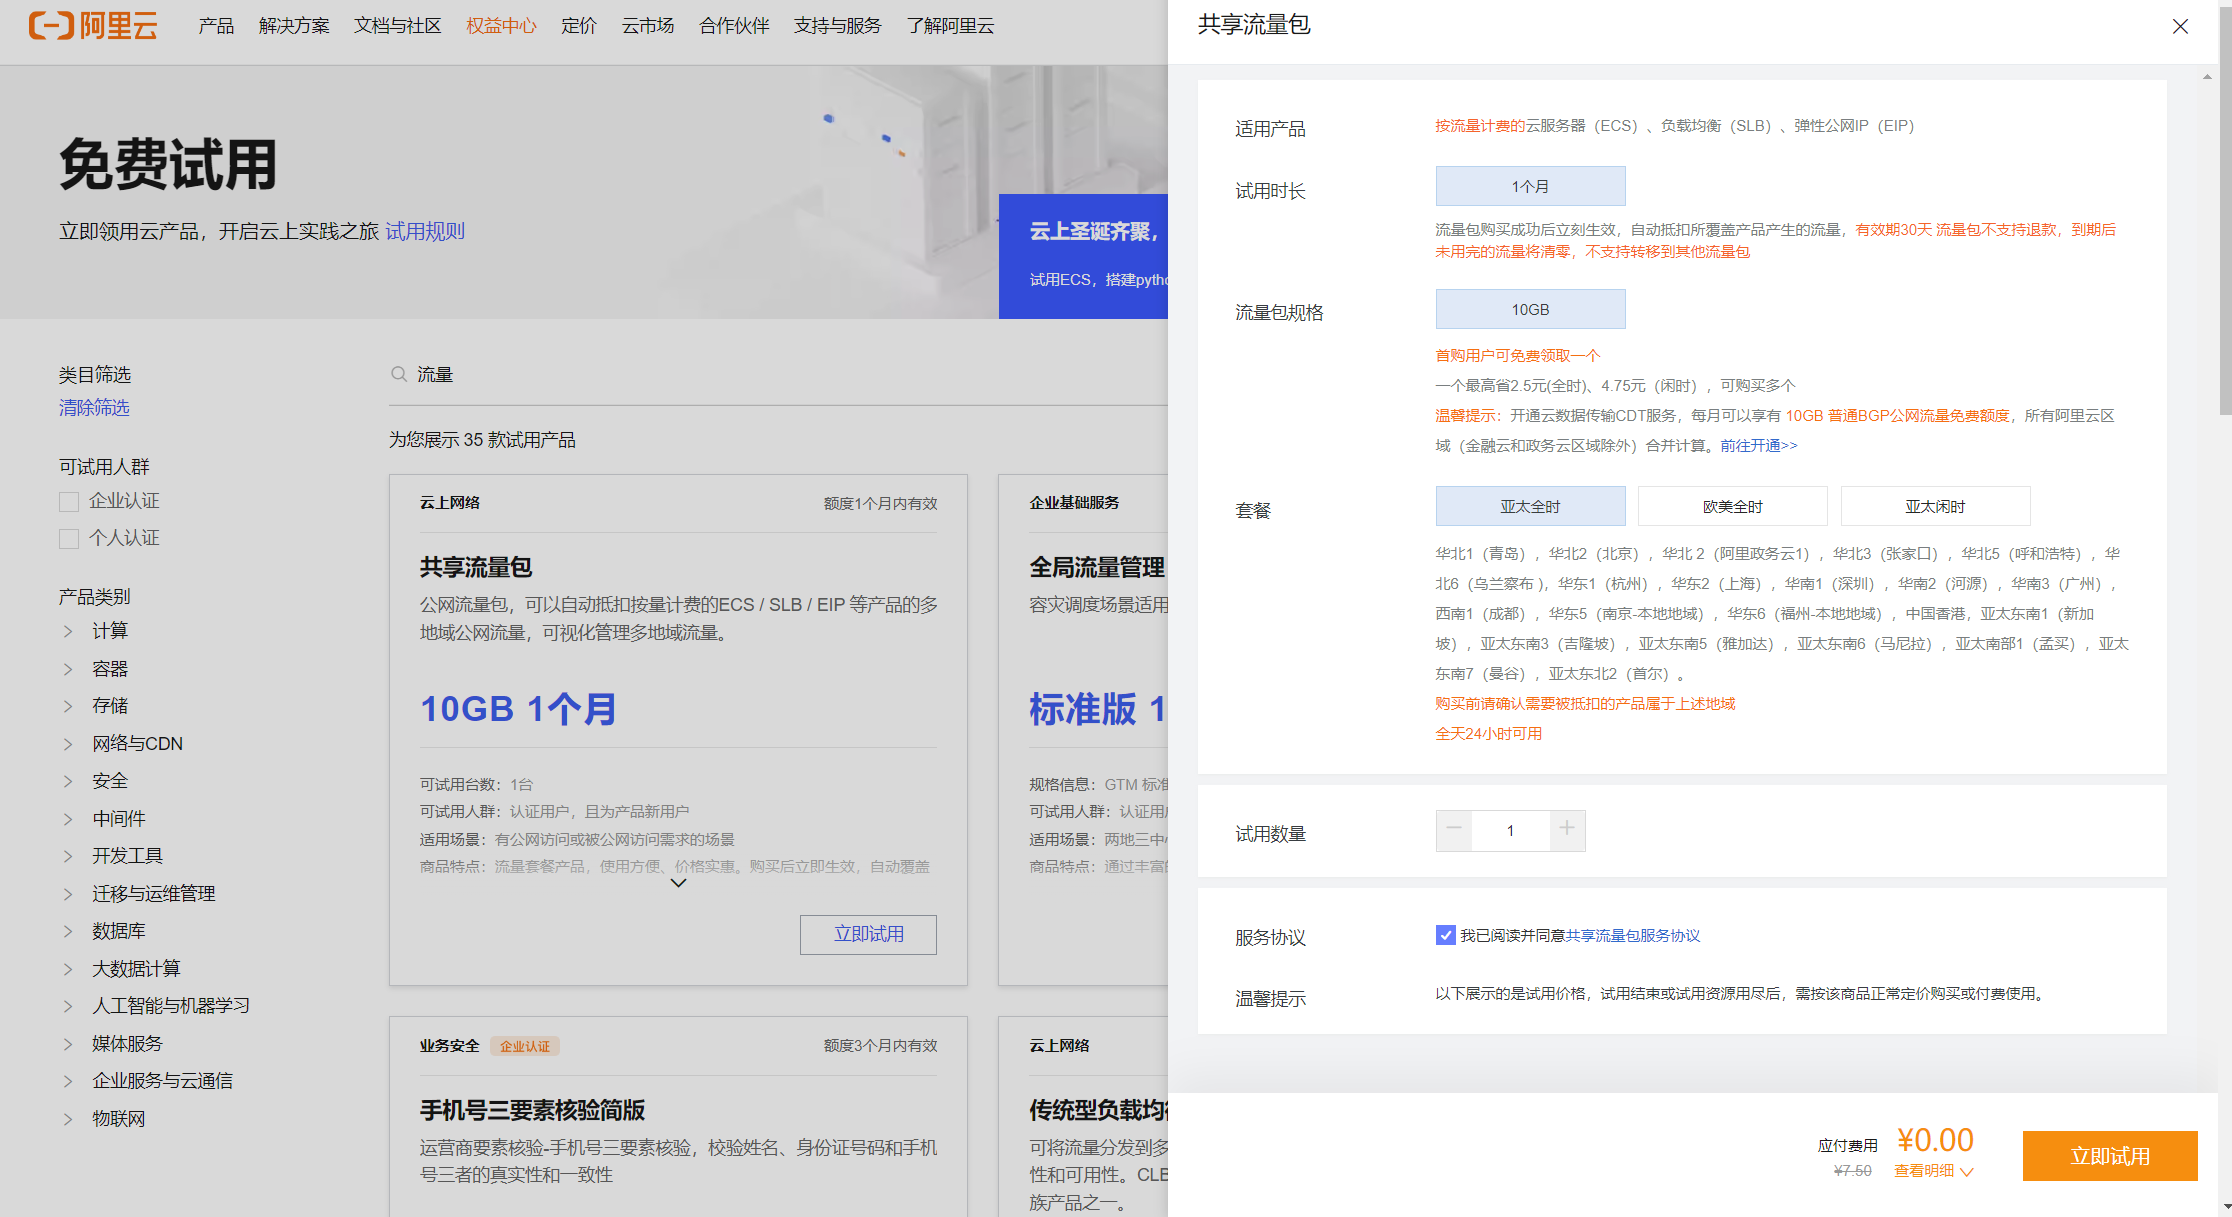
Task: Click the Alibaba Cloud logo
Action: tap(93, 26)
